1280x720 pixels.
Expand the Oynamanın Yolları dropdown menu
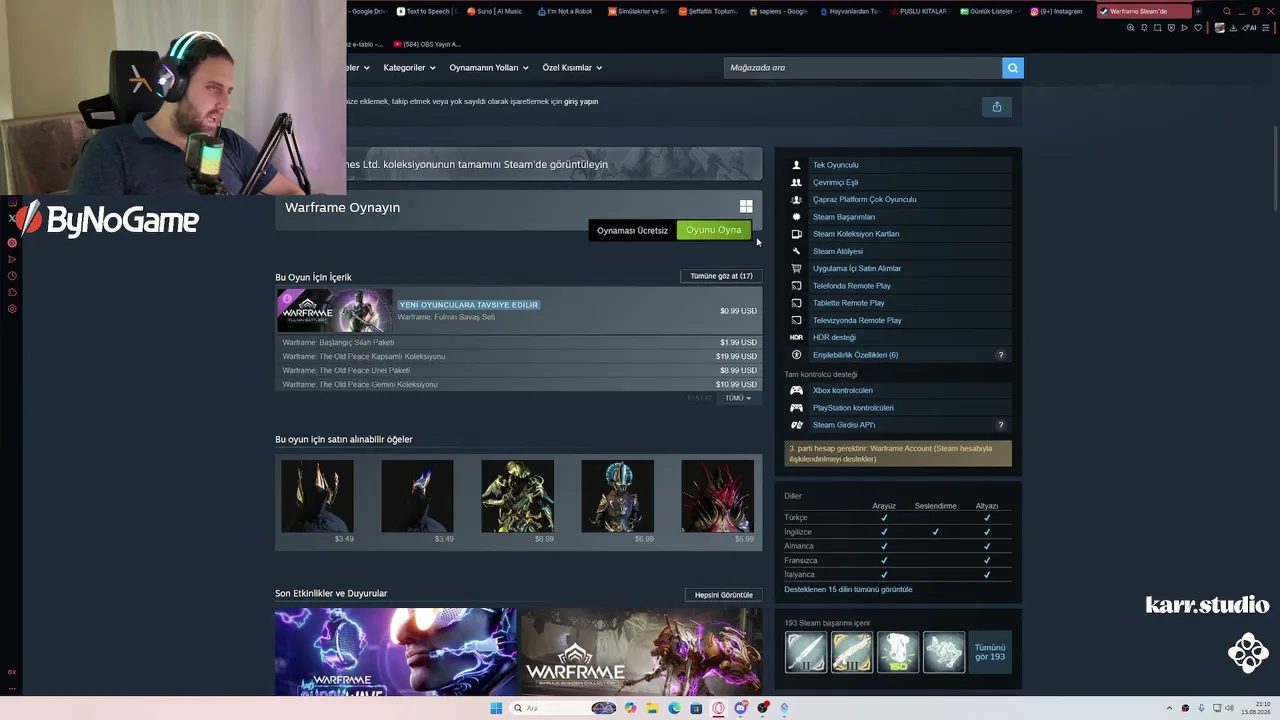point(489,68)
